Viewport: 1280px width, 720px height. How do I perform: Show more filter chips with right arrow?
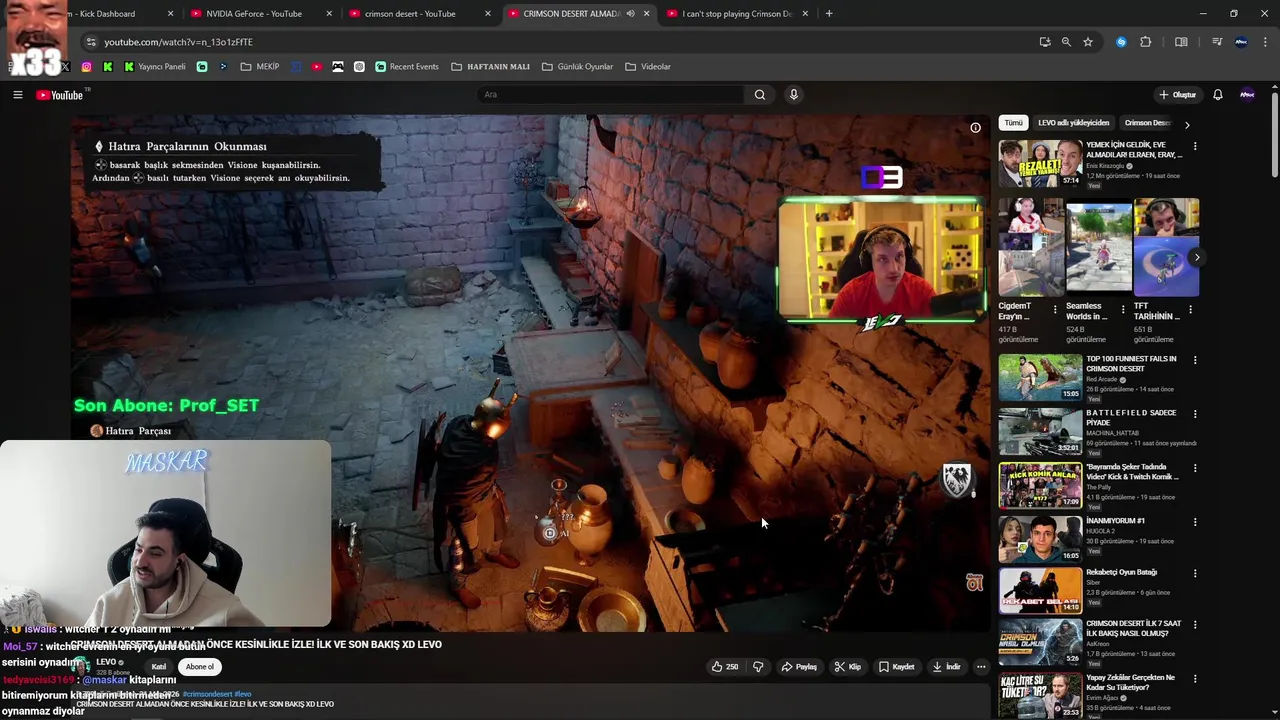coord(1187,125)
